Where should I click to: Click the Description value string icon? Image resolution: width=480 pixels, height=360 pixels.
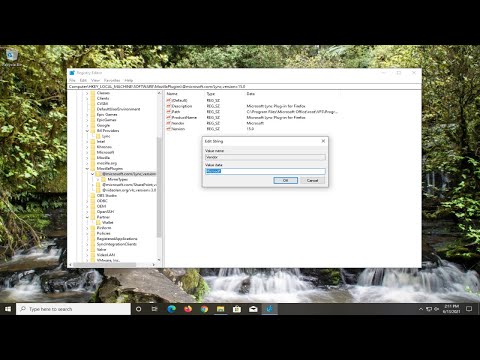click(x=169, y=106)
